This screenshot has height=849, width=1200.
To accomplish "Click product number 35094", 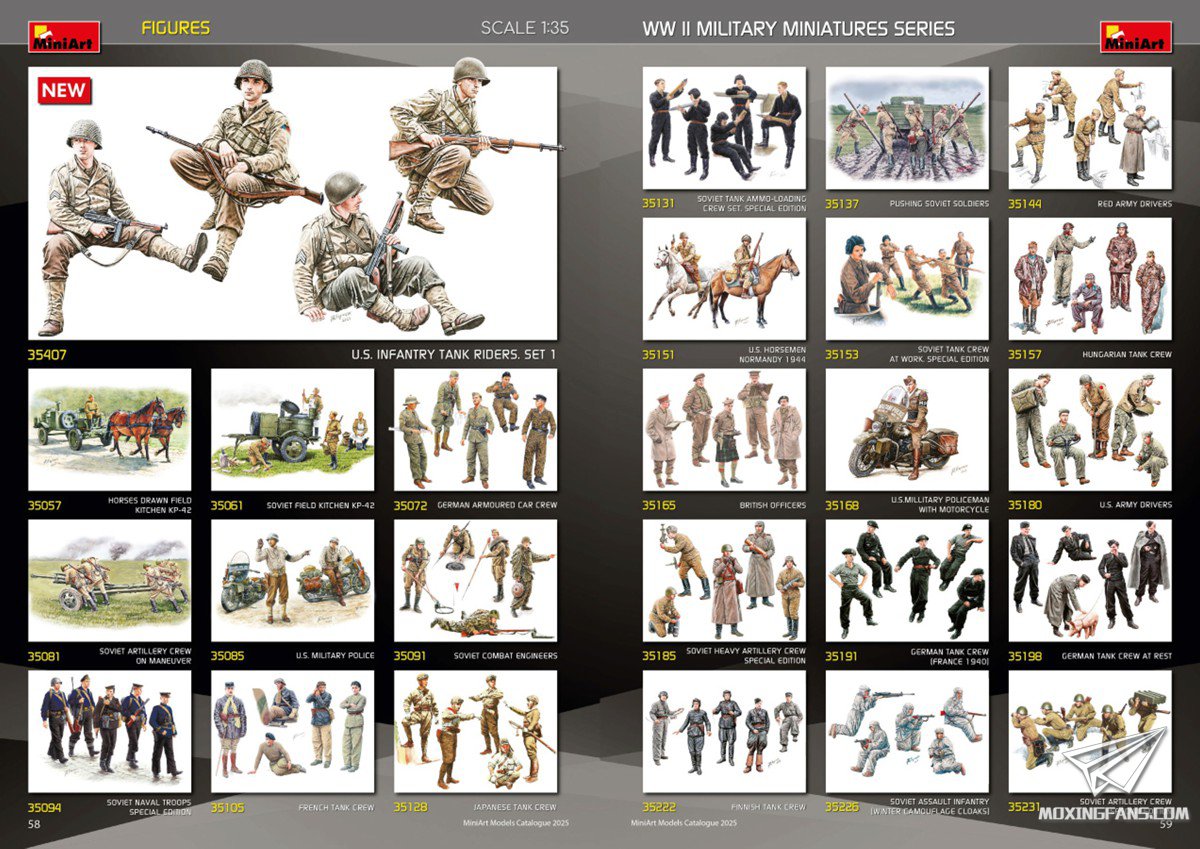I will click(45, 807).
